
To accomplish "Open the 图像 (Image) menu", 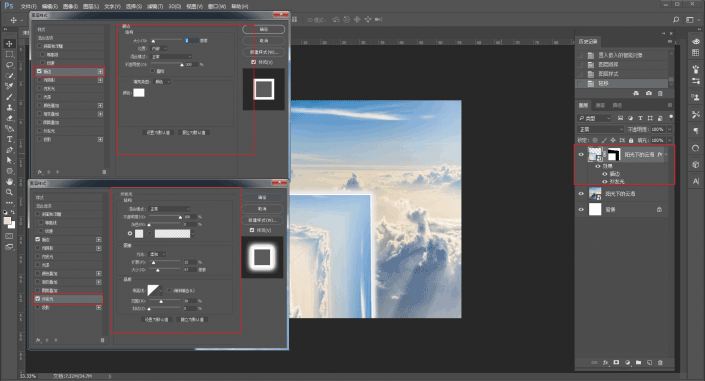I will (71, 6).
